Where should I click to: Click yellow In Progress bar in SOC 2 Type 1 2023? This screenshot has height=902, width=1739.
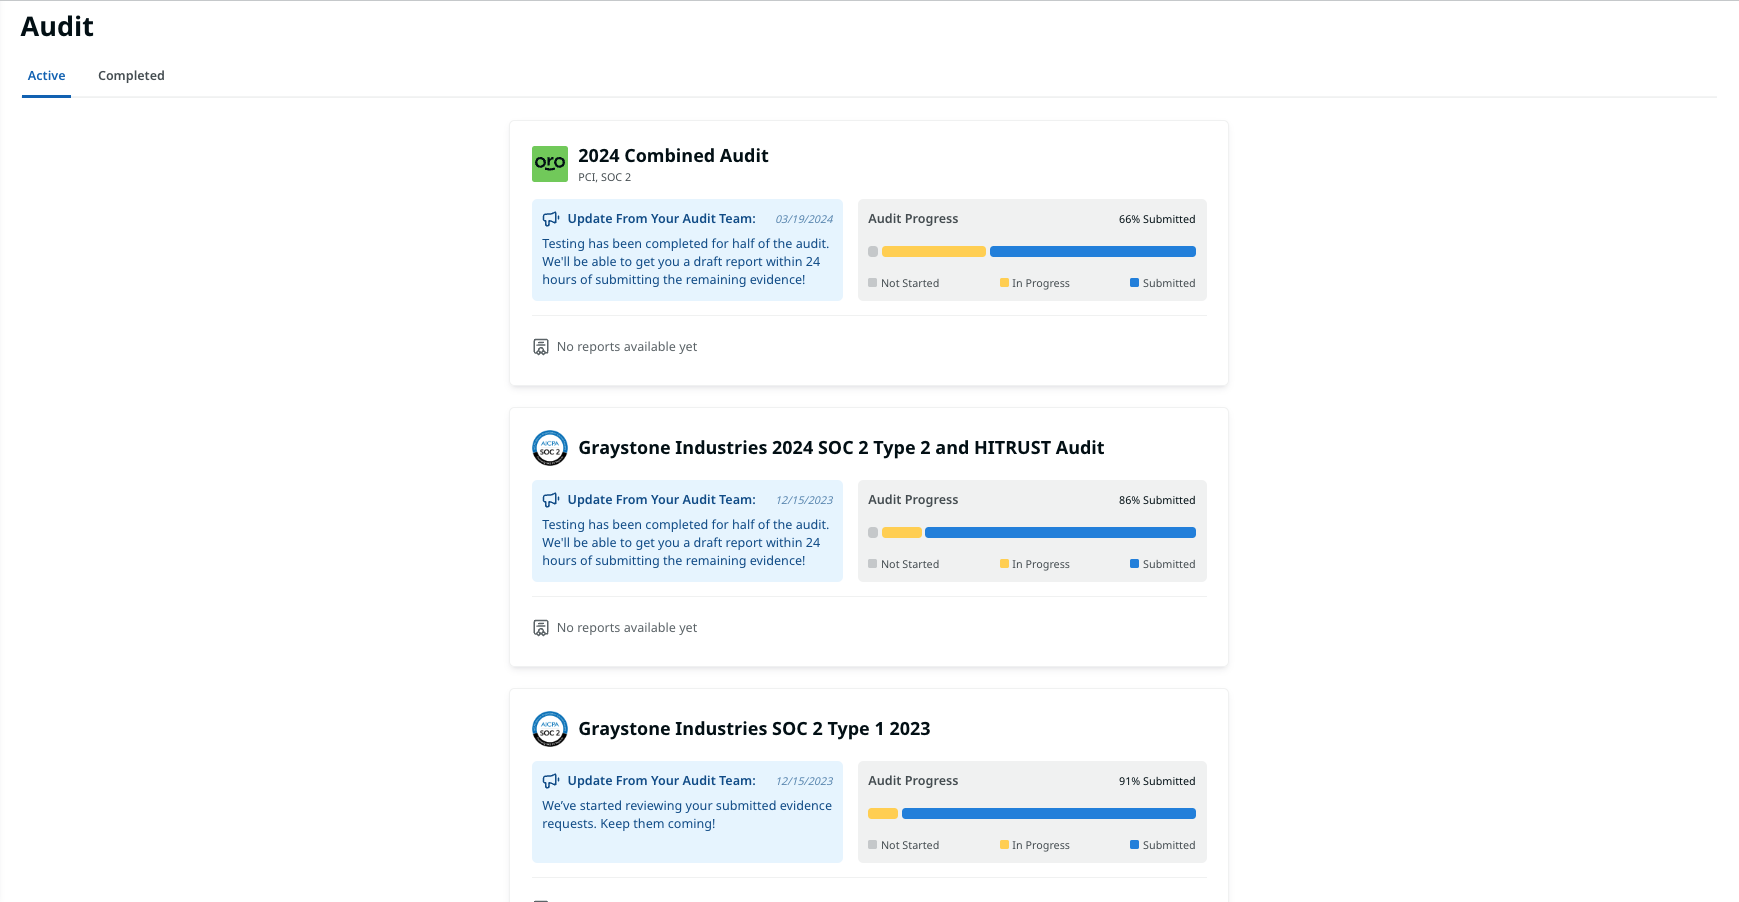883,814
